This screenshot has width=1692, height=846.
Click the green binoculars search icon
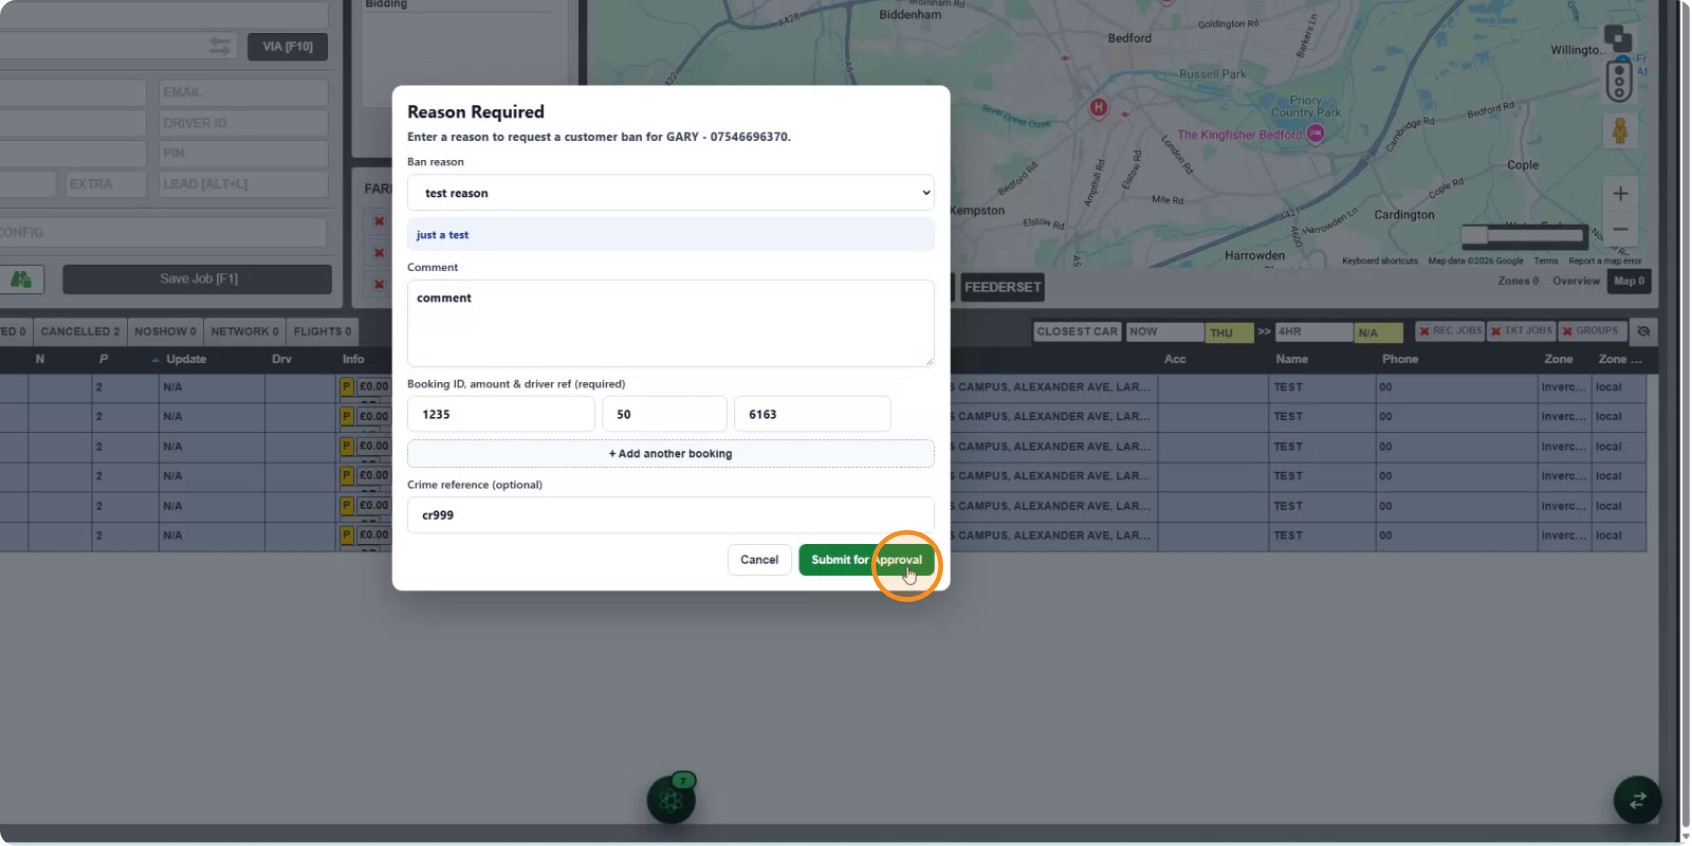pyautogui.click(x=21, y=279)
